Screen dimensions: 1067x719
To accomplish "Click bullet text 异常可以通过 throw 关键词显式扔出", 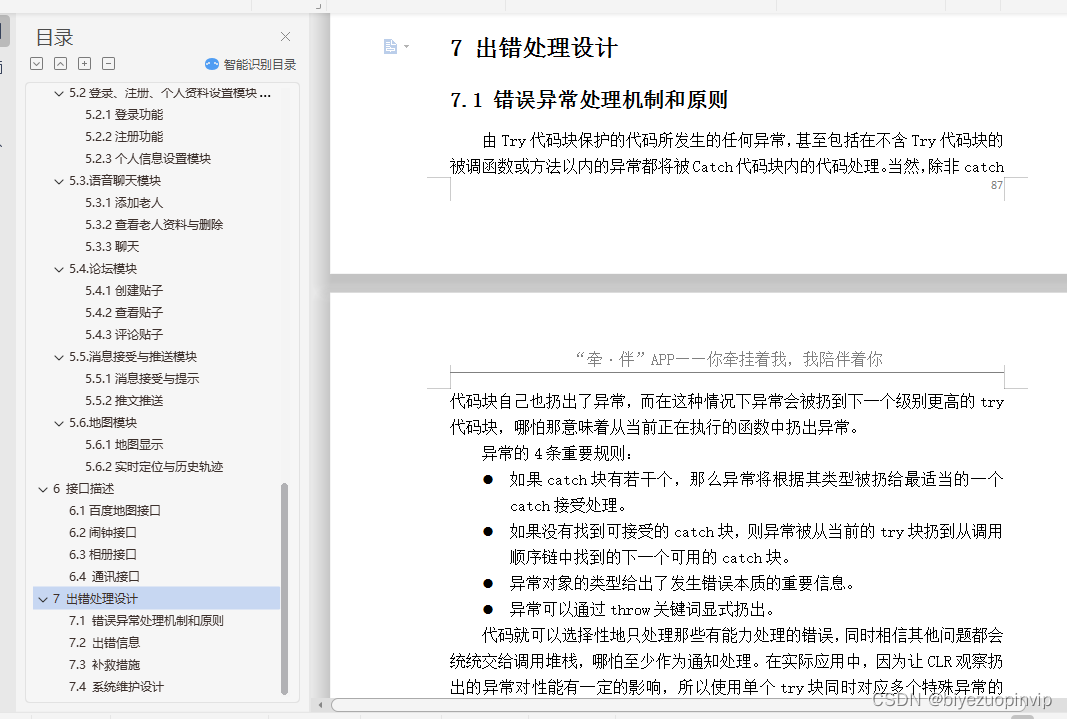I will pos(642,609).
